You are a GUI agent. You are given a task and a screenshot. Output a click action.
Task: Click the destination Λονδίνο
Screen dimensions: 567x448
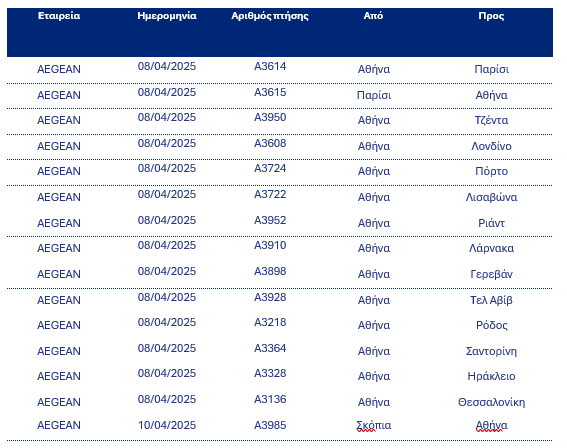tap(491, 146)
